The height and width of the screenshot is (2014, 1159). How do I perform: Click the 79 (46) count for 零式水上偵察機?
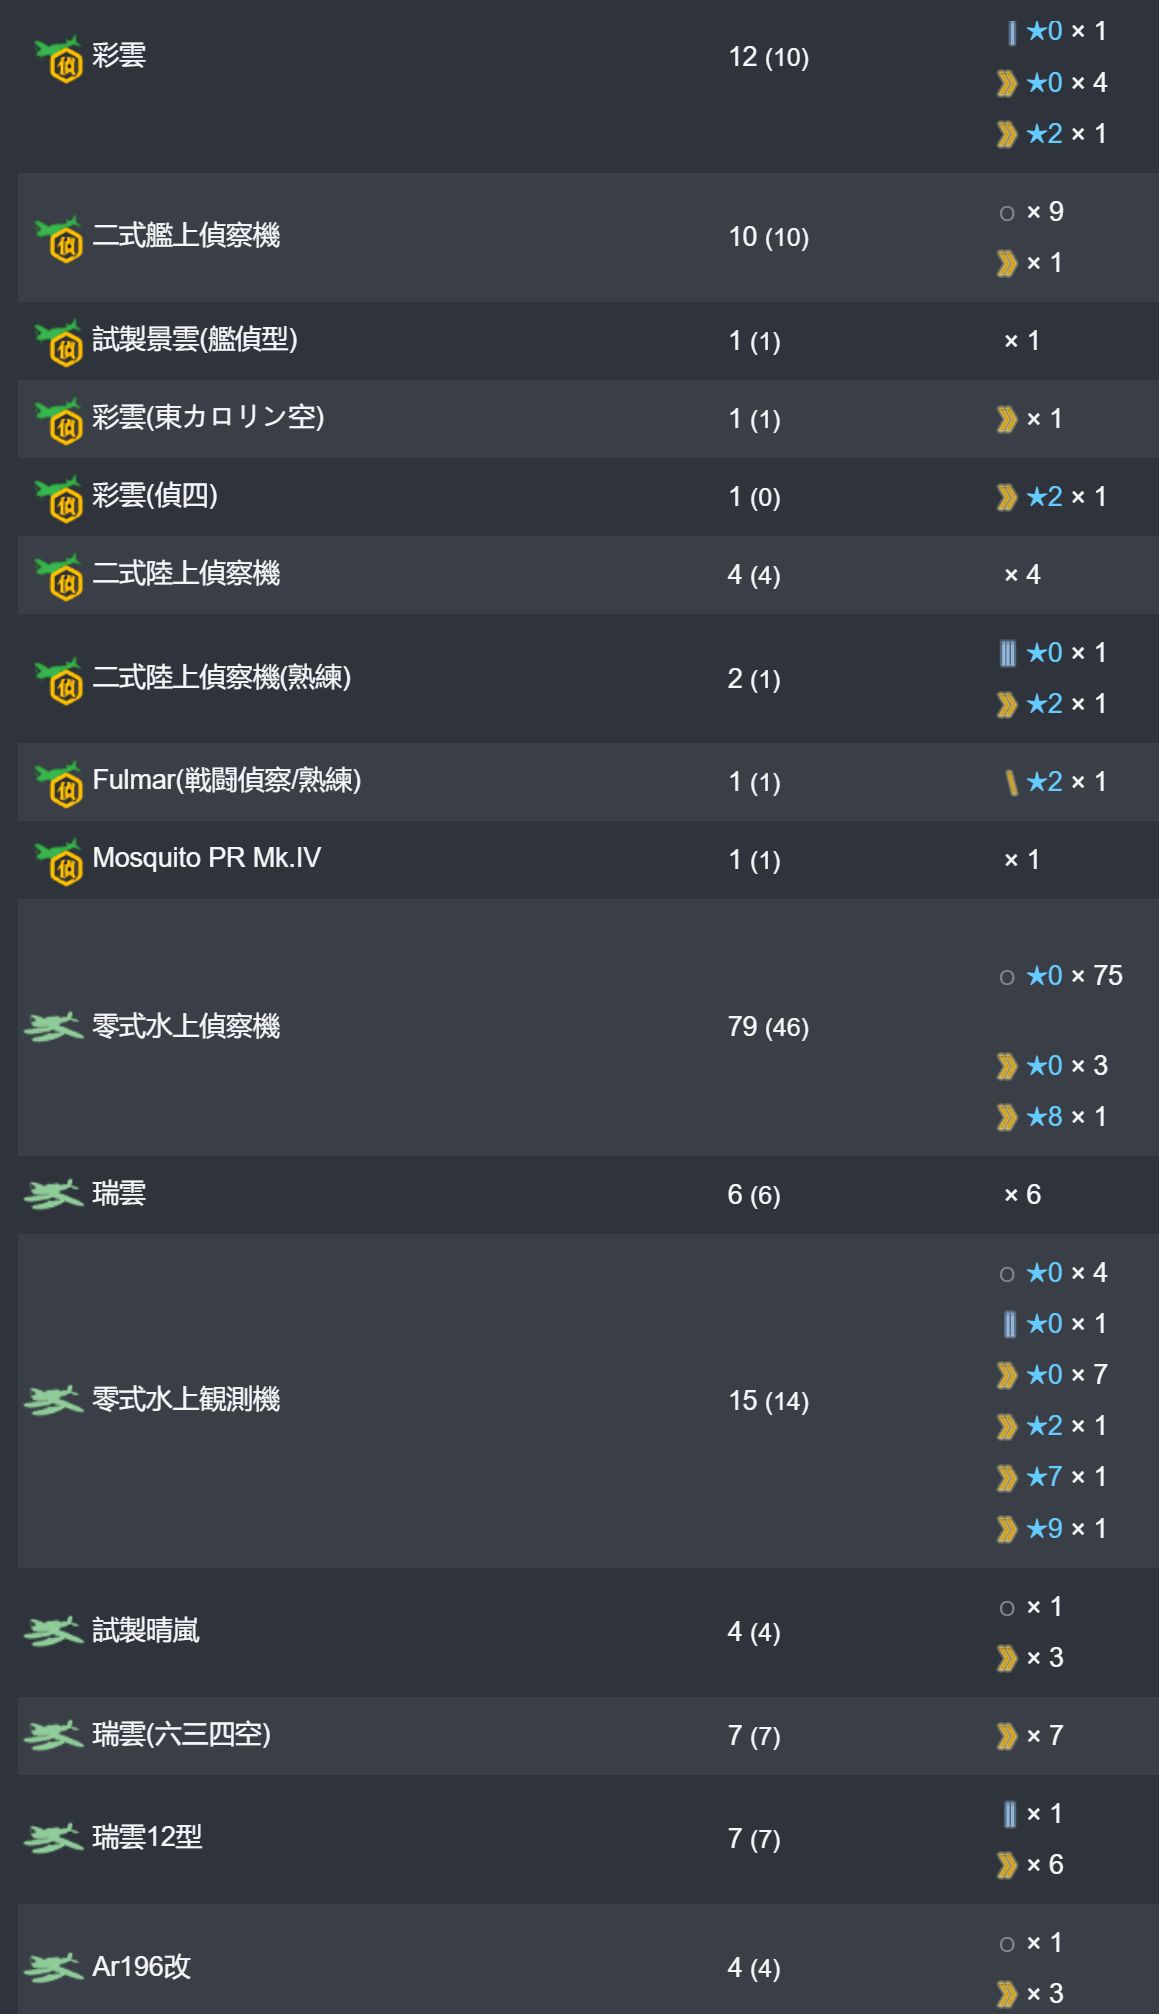pyautogui.click(x=768, y=1027)
